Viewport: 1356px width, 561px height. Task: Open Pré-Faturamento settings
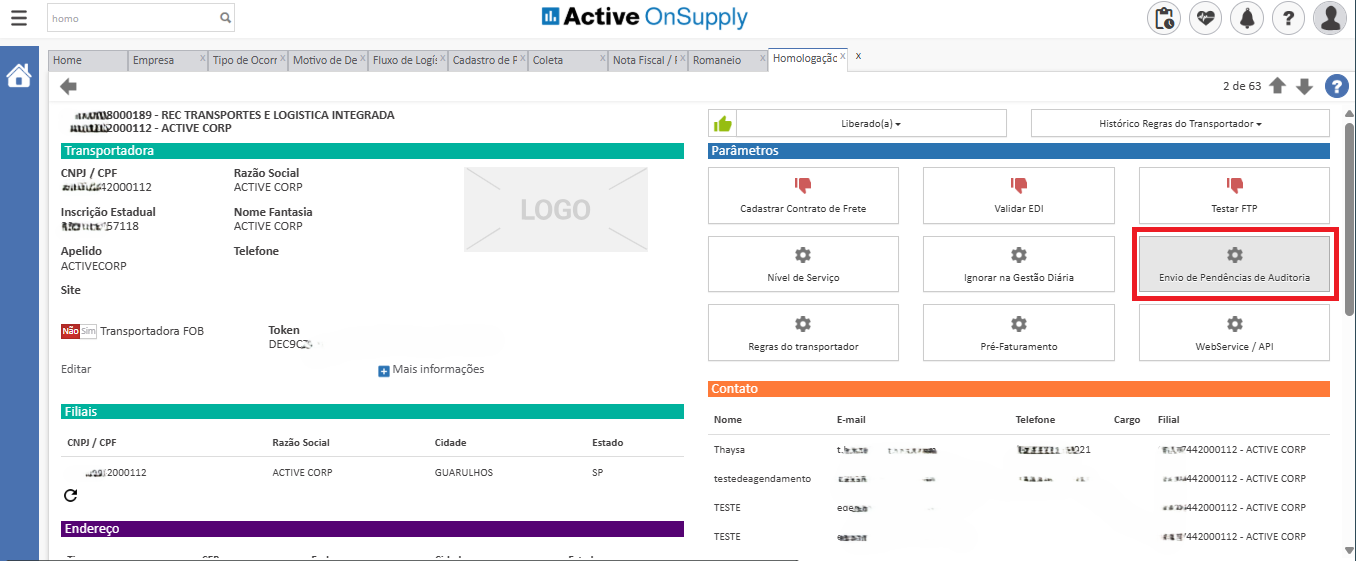coord(1018,333)
